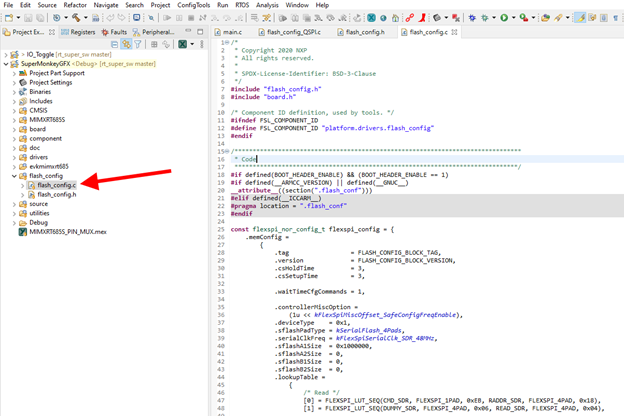Open the ConfigTools menu
Image resolution: width=624 pixels, height=416 pixels.
point(194,5)
